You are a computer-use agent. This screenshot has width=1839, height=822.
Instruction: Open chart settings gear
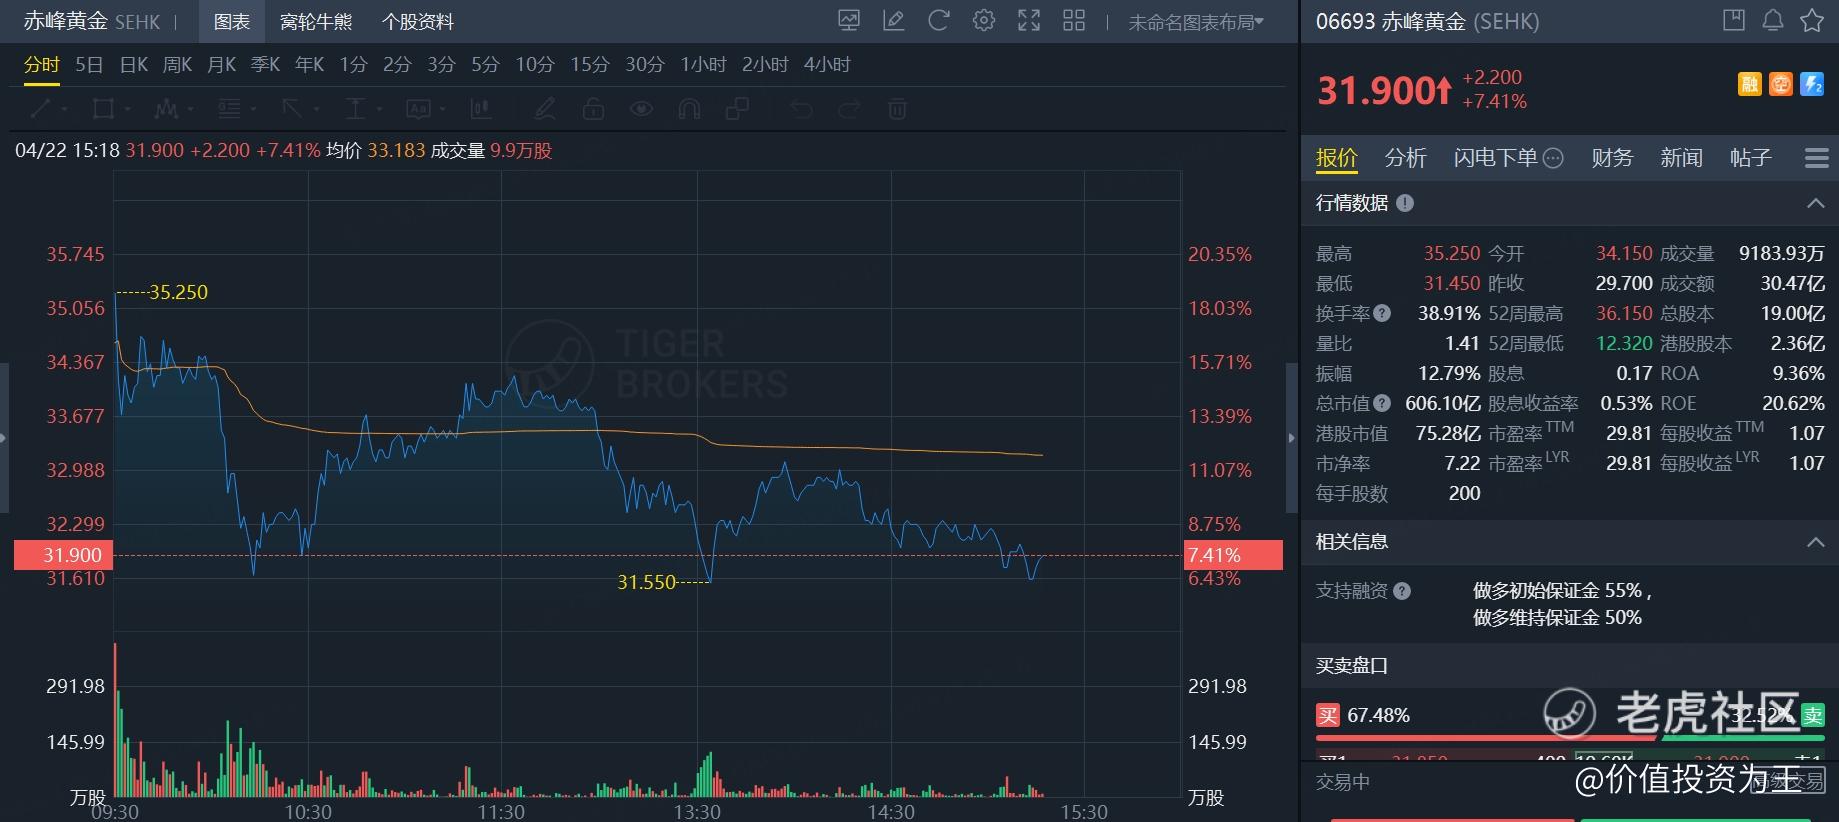tap(984, 20)
